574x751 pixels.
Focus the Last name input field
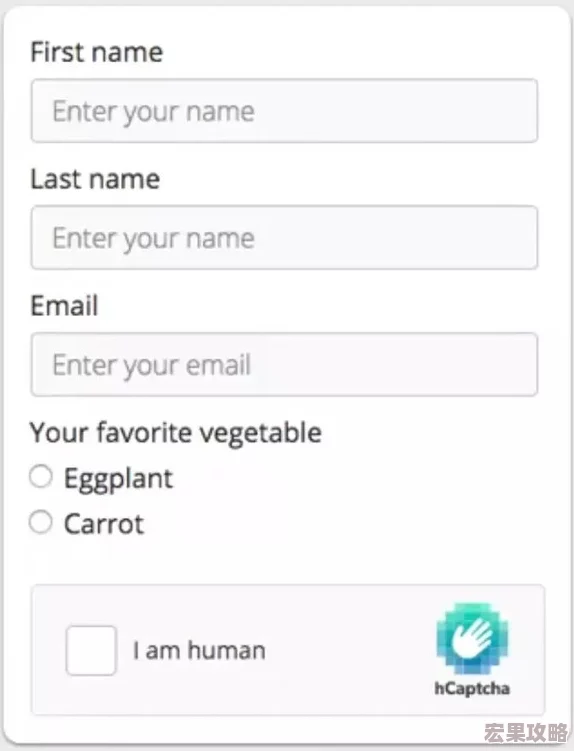tap(284, 238)
